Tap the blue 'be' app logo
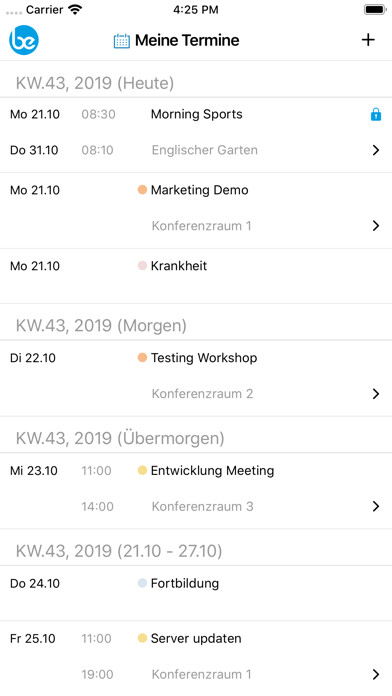 tap(24, 40)
